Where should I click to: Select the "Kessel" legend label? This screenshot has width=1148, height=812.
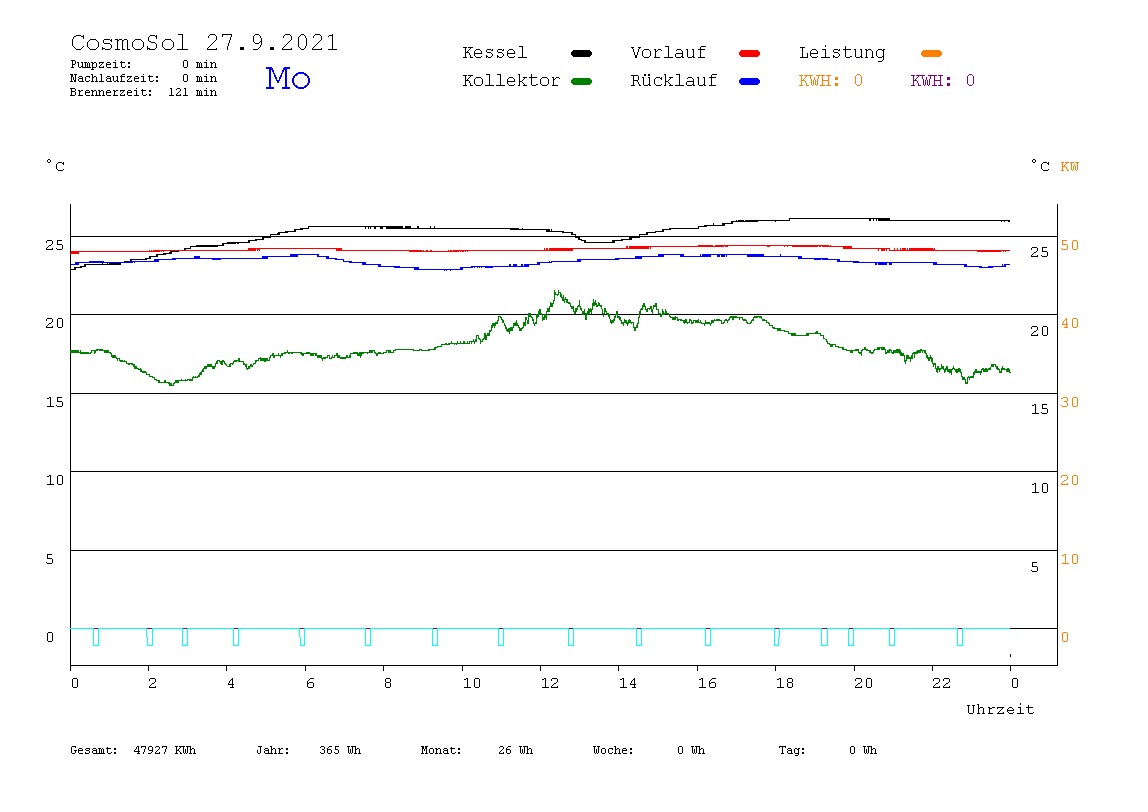[495, 53]
